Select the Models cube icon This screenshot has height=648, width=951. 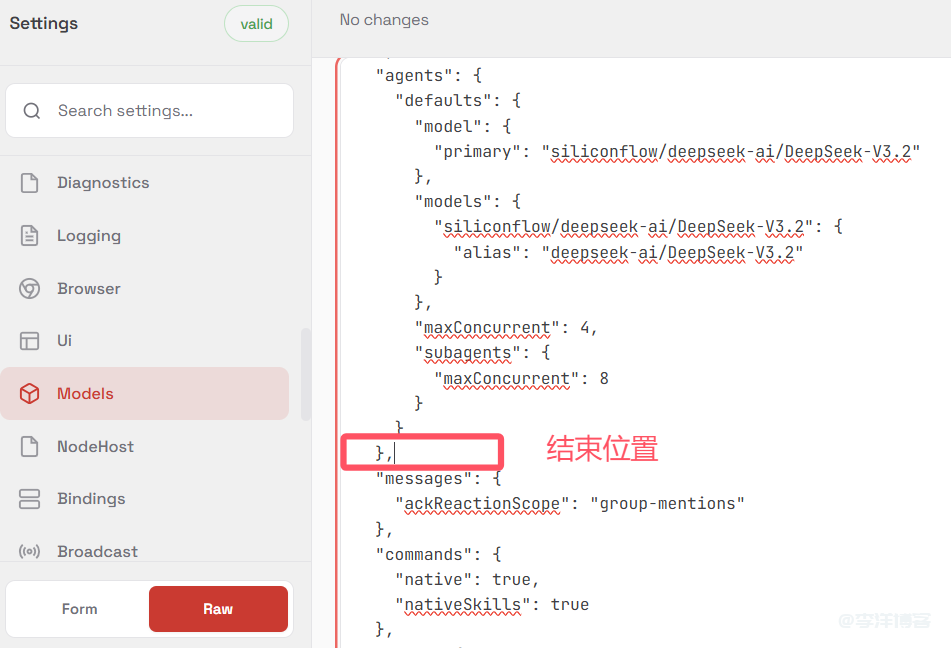click(x=29, y=393)
